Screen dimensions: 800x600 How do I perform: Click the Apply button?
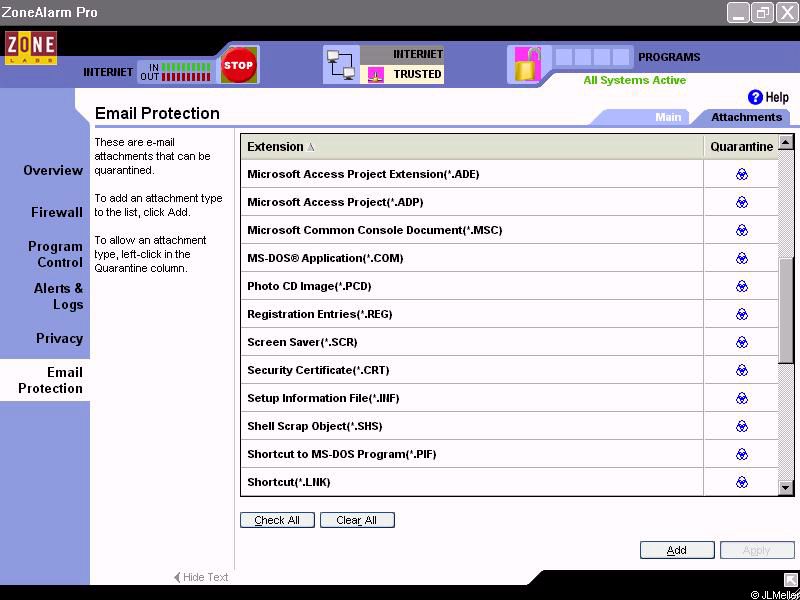[x=757, y=550]
